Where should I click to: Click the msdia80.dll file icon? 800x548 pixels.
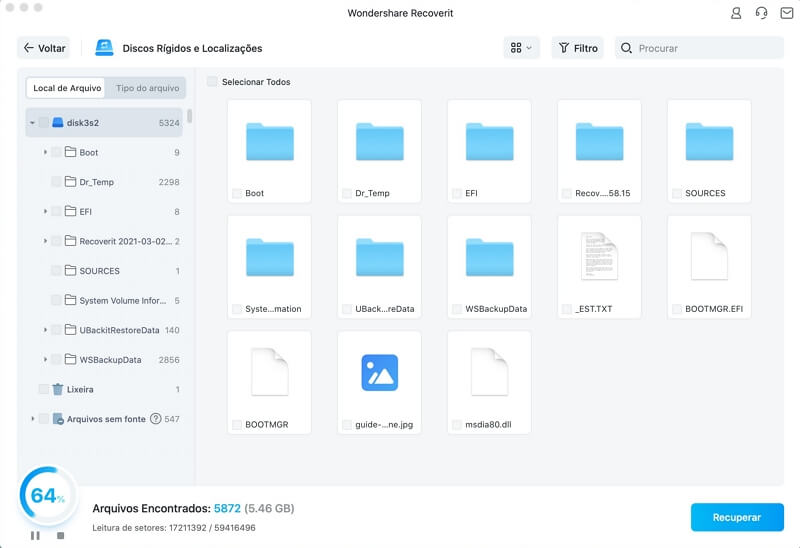click(x=489, y=372)
